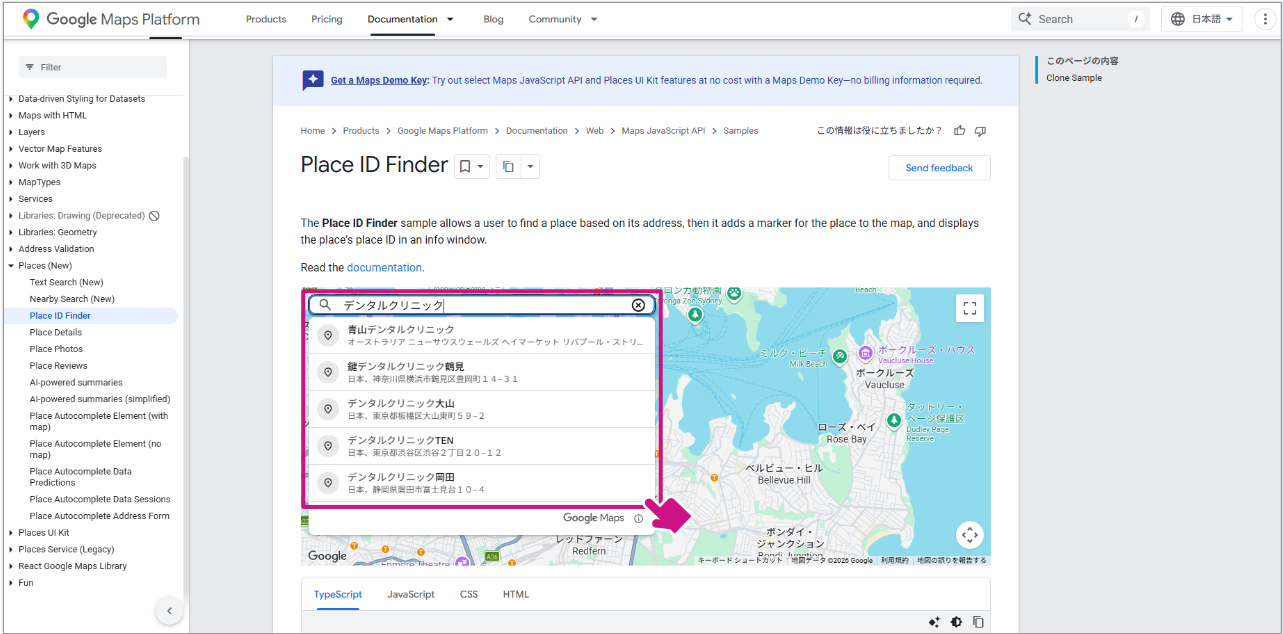Click the sidebar Filter field
The image size is (1283, 634).
[x=93, y=67]
